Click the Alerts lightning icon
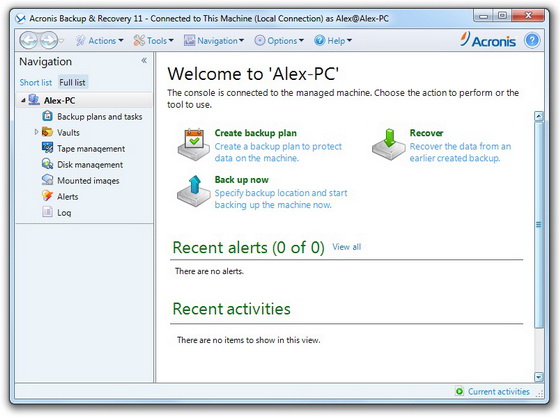560x419 pixels. (48, 196)
